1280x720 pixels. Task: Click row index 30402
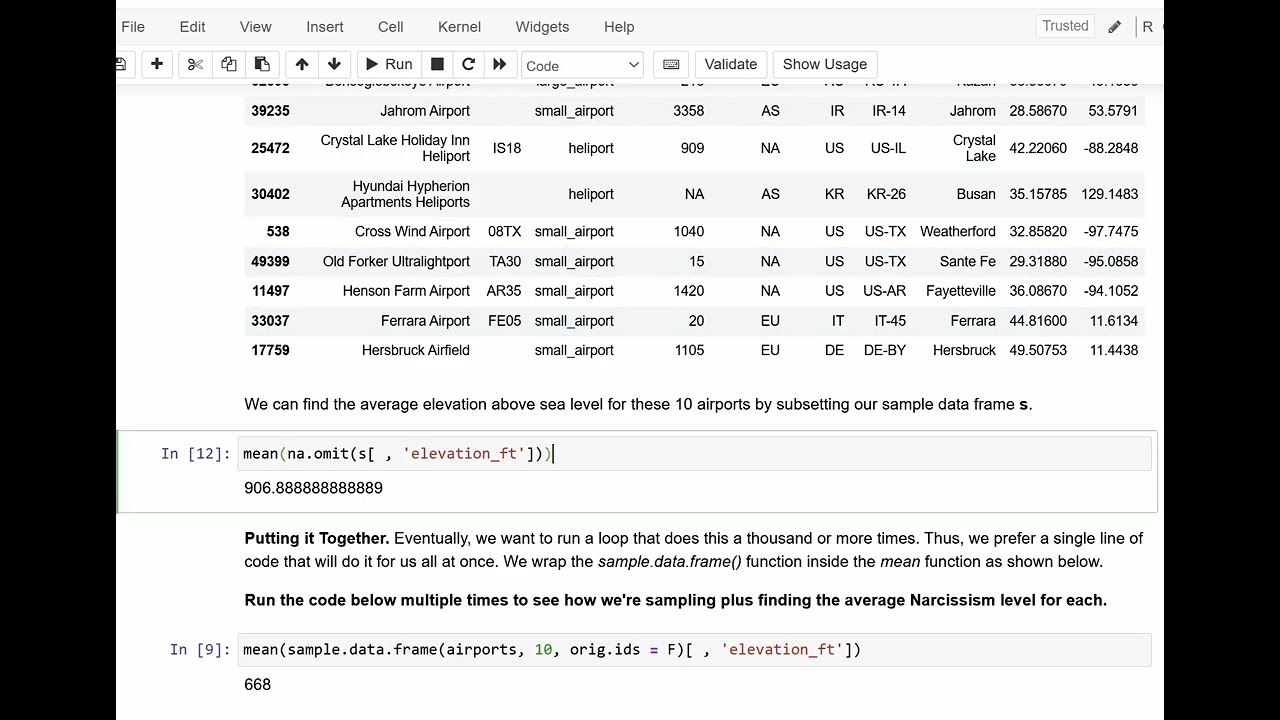[270, 194]
